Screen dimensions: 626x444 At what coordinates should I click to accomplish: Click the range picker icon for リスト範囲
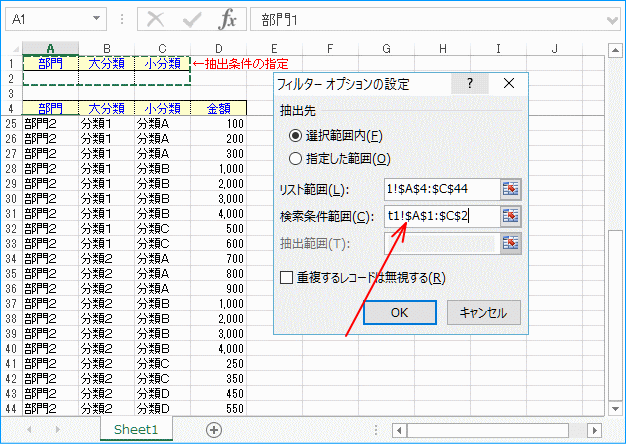click(x=512, y=188)
